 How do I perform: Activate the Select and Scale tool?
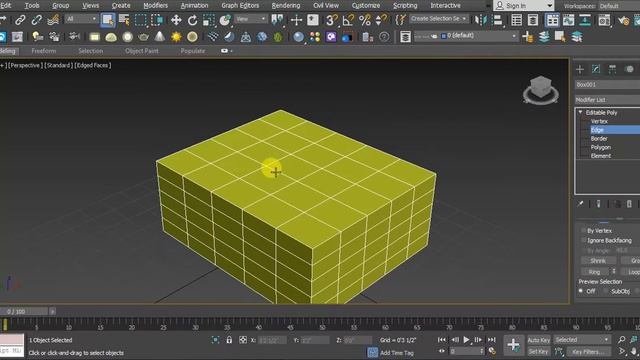pyautogui.click(x=209, y=20)
